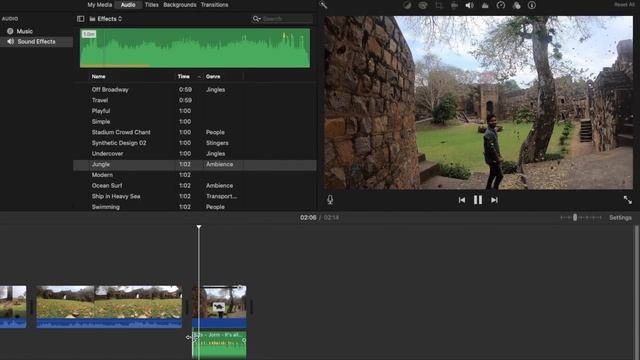This screenshot has height=360, width=640.
Task: Click the timeline playhead marker
Action: pos(199,227)
